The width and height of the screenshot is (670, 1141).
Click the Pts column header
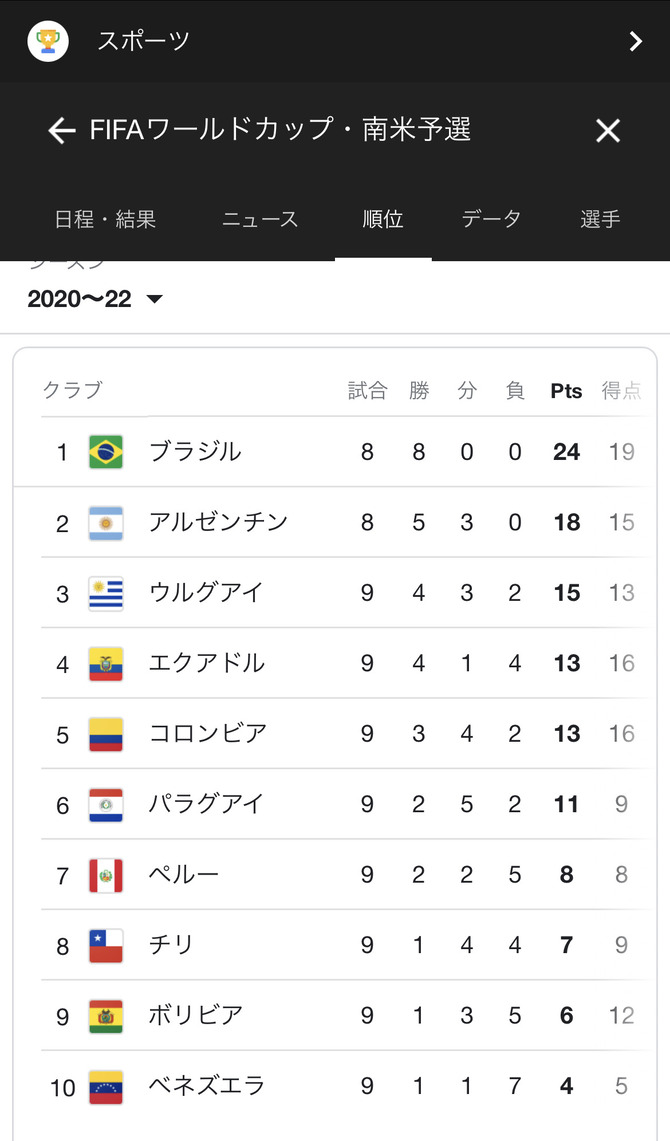(566, 391)
